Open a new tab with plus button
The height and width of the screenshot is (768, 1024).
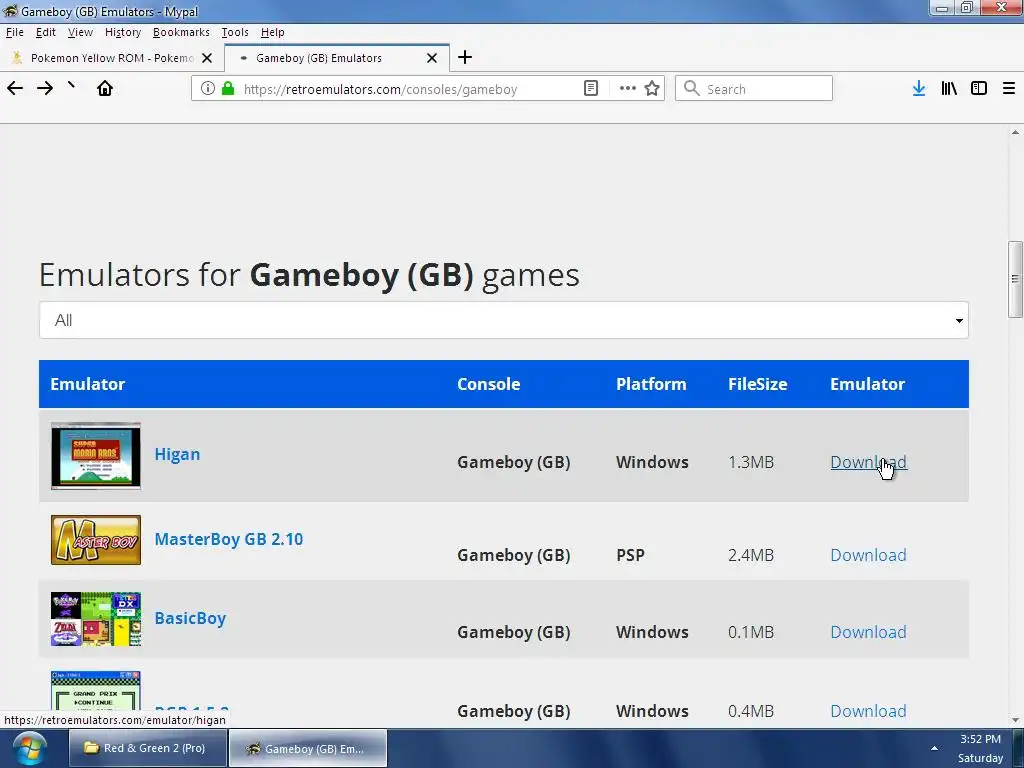point(465,57)
